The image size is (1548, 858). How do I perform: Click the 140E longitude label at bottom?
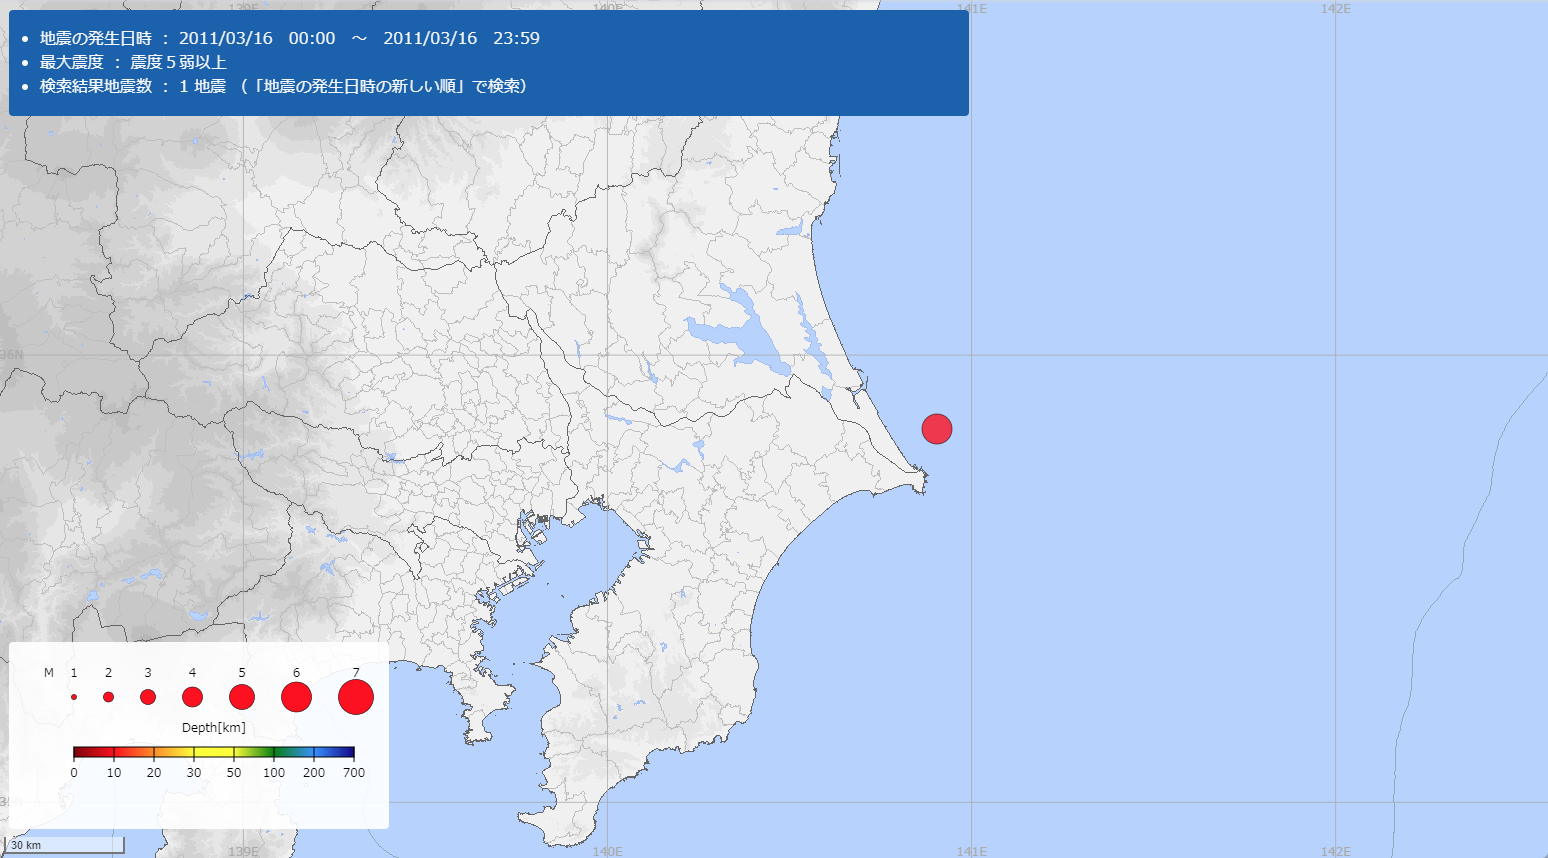[x=607, y=851]
